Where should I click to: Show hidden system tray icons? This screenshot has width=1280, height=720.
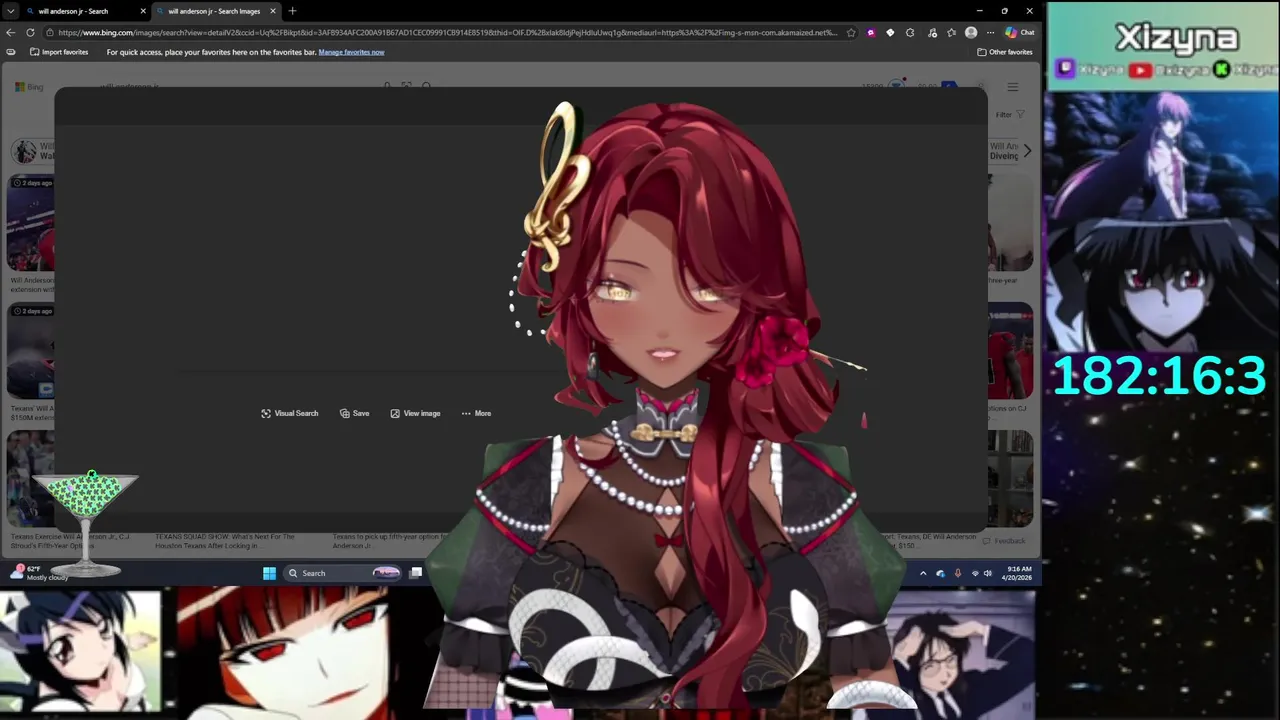923,573
